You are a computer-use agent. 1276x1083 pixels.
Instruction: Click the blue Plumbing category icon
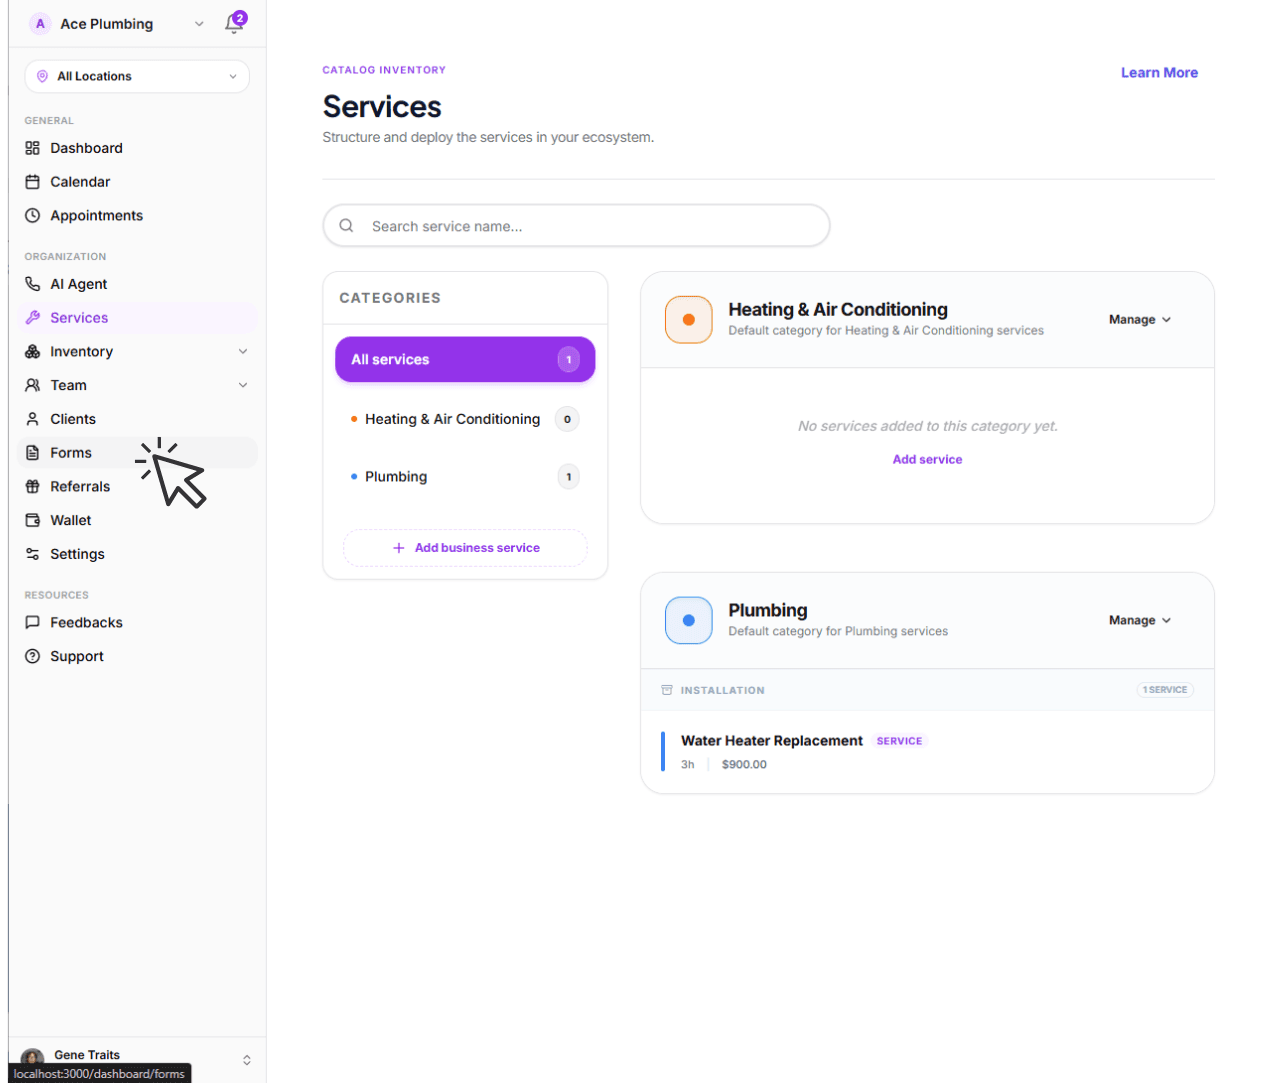tap(688, 620)
